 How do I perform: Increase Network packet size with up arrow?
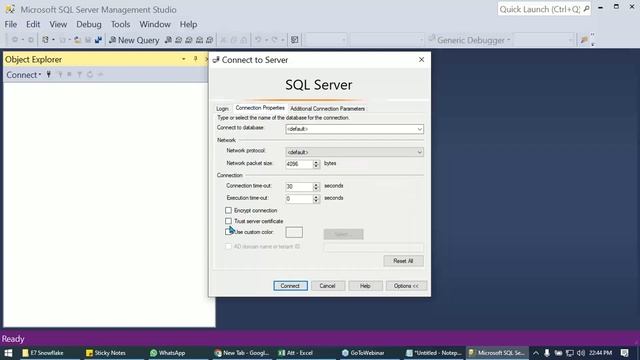(316, 162)
